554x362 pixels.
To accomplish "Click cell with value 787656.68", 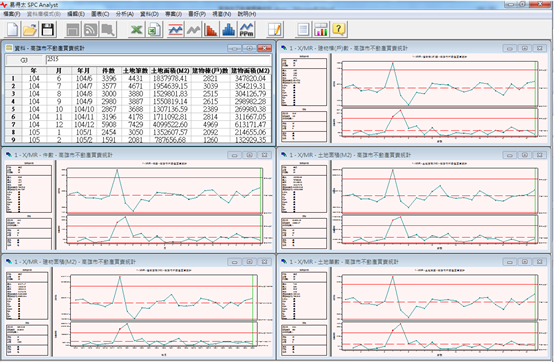I will pos(170,140).
